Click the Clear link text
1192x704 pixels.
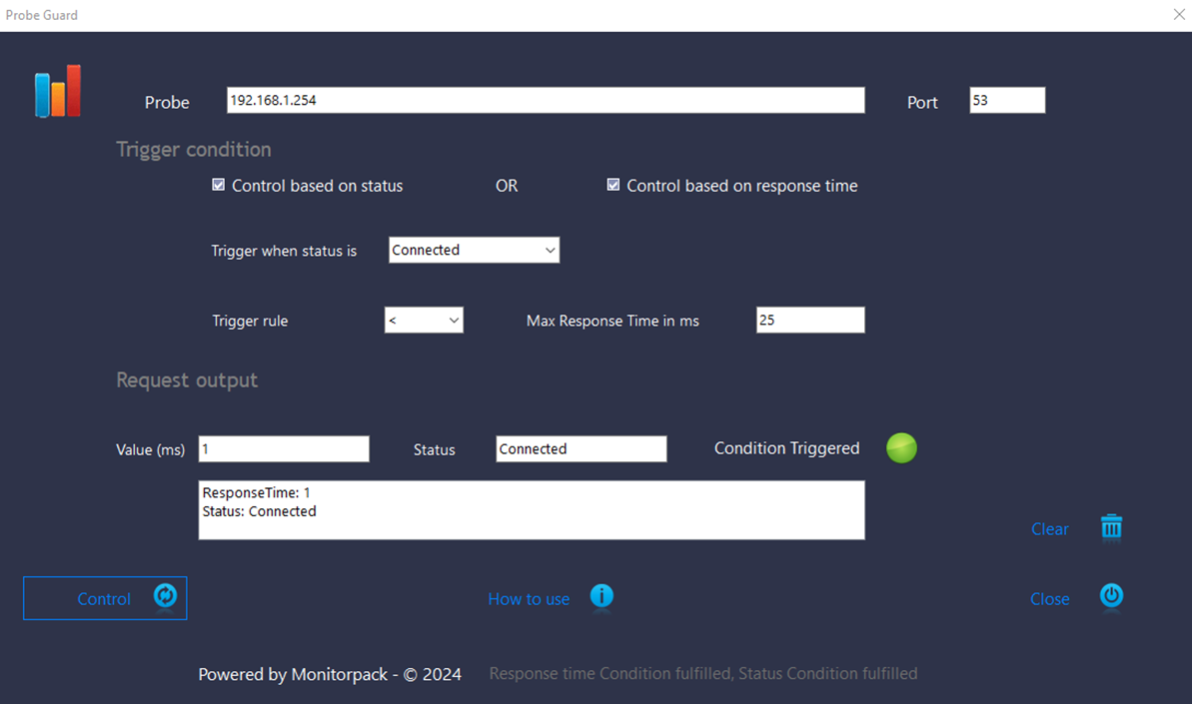click(1050, 529)
